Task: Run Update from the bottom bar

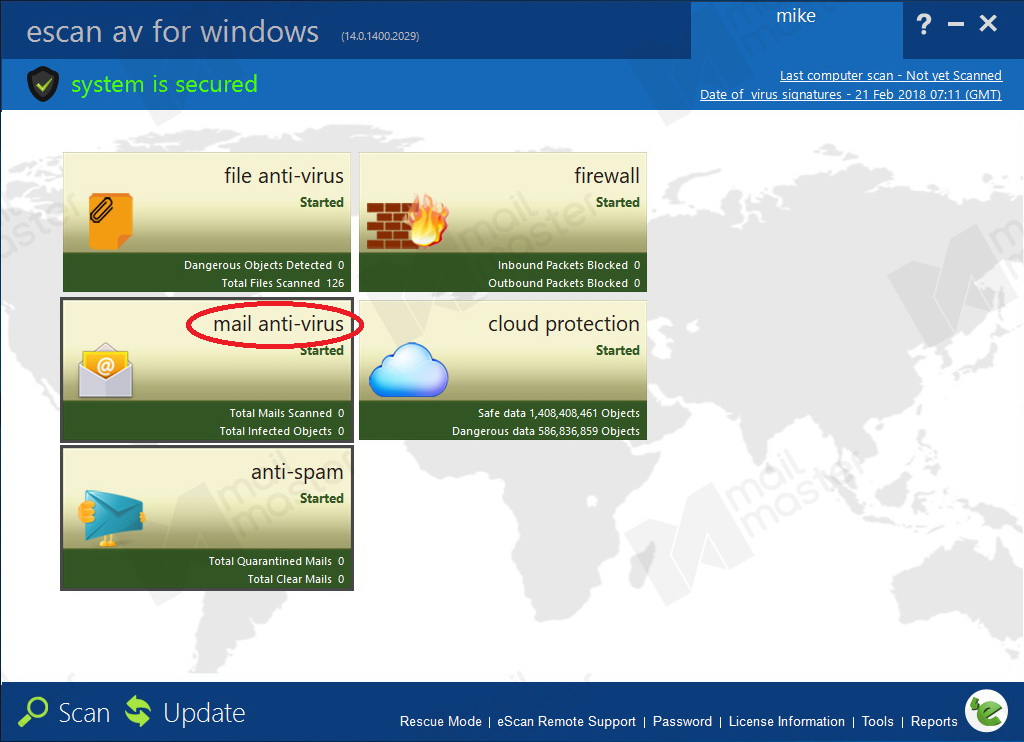Action: (204, 713)
